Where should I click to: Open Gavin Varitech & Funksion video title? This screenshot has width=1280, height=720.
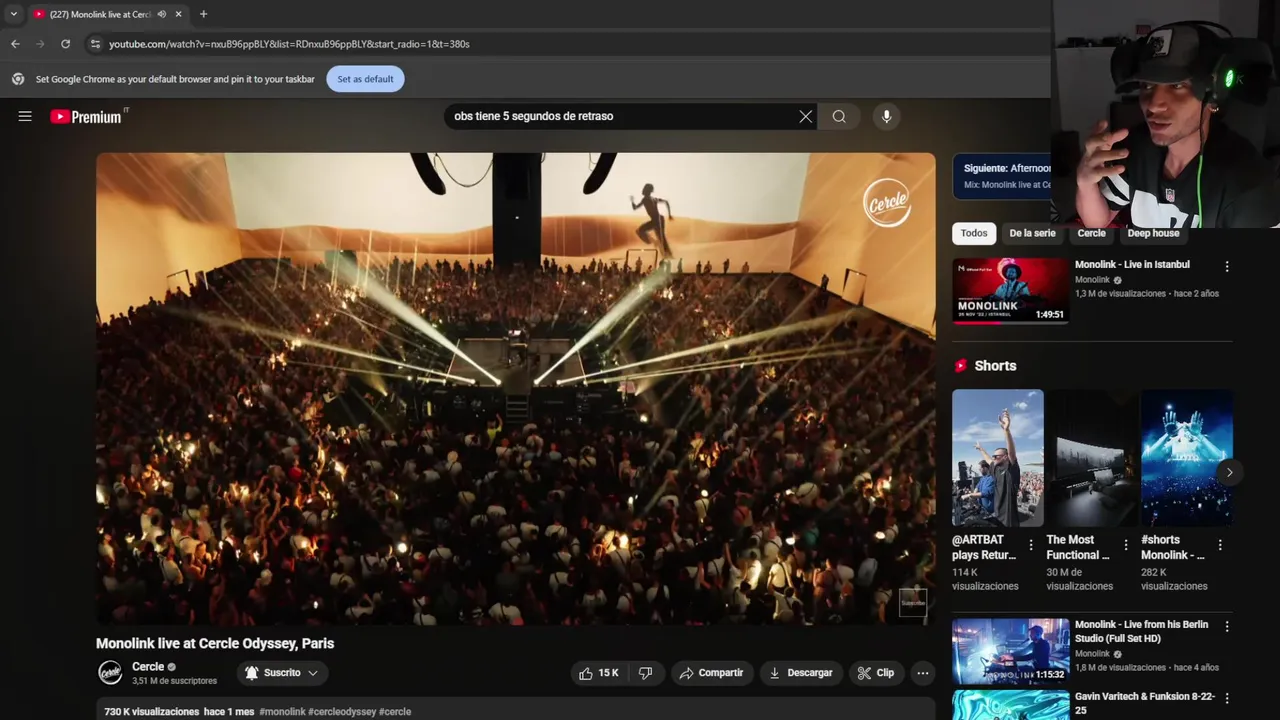1145,703
